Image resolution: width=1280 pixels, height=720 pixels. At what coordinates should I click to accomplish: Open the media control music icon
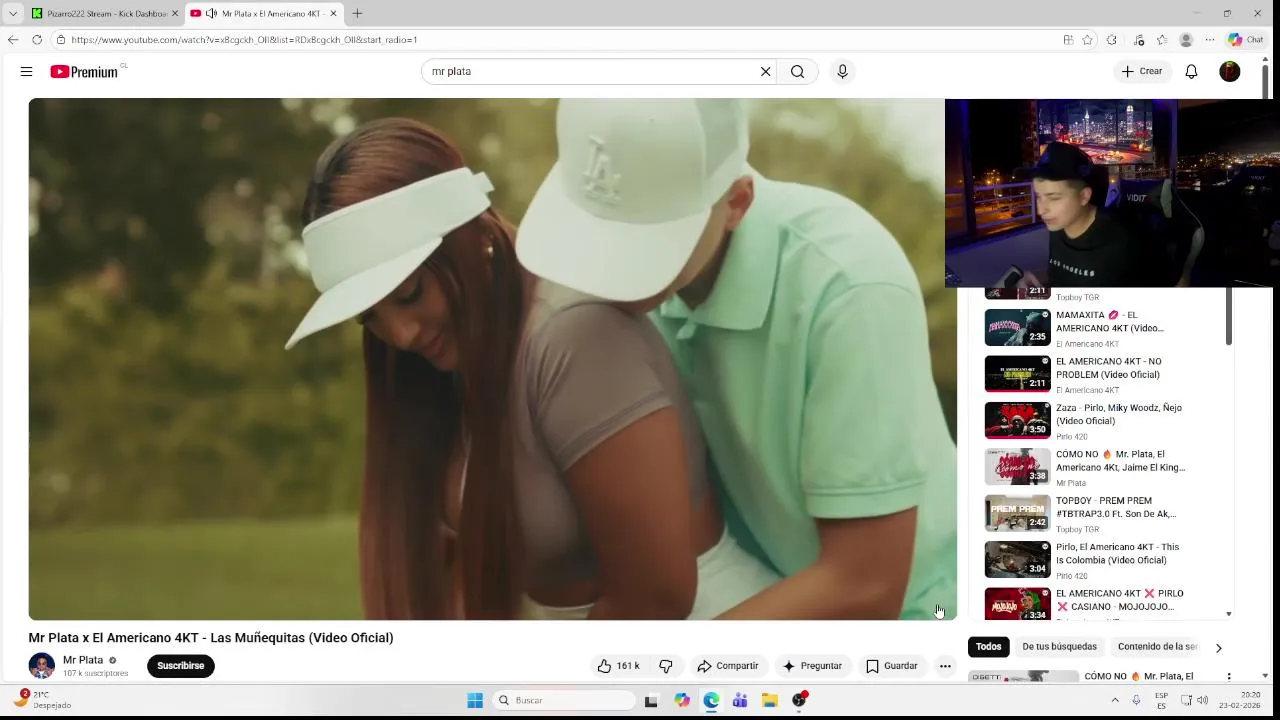click(1139, 40)
